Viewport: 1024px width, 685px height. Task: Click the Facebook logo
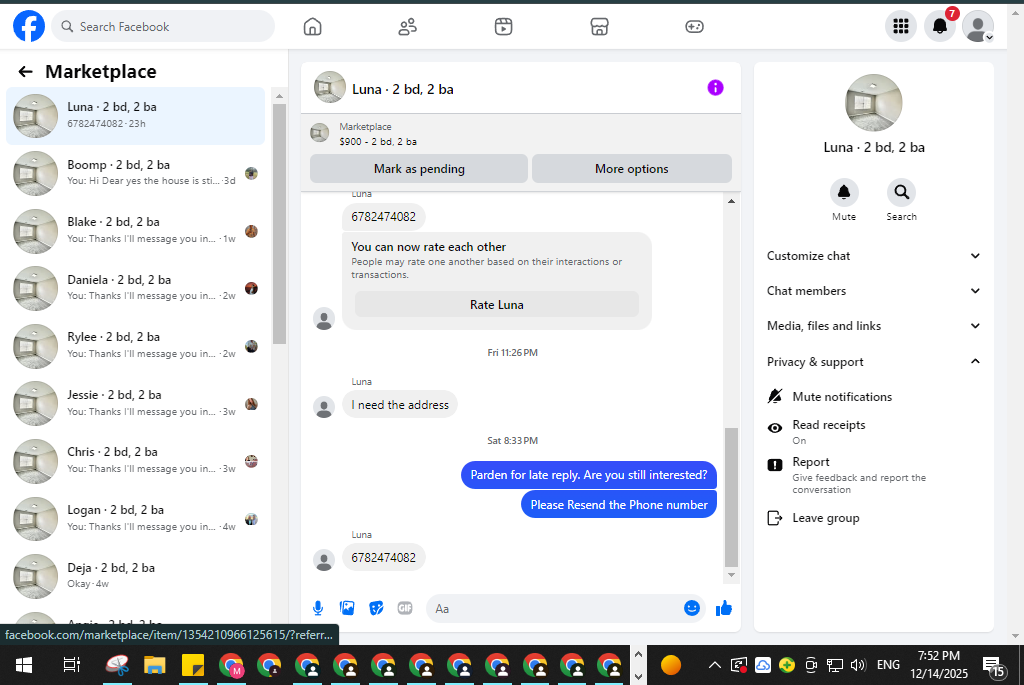pyautogui.click(x=29, y=26)
